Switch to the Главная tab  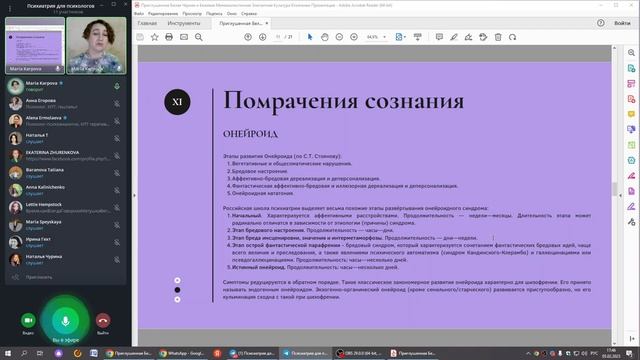(147, 23)
